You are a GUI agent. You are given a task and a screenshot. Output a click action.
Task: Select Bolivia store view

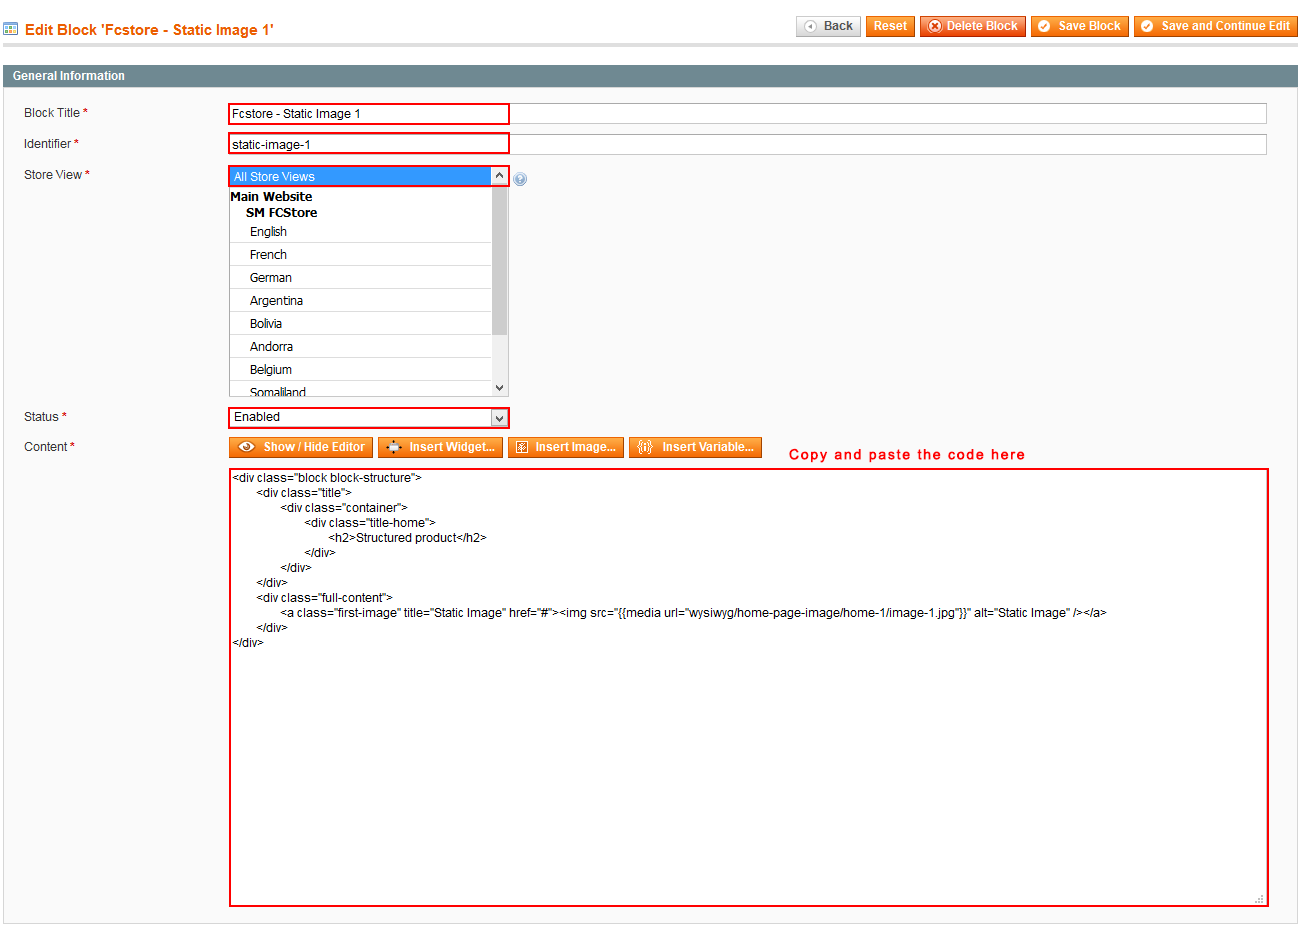click(x=361, y=324)
